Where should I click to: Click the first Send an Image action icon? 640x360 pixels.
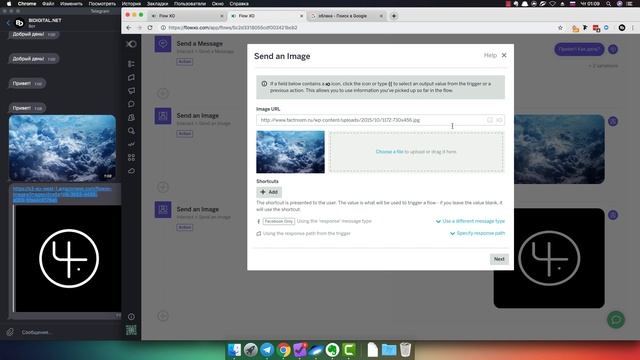click(x=163, y=116)
